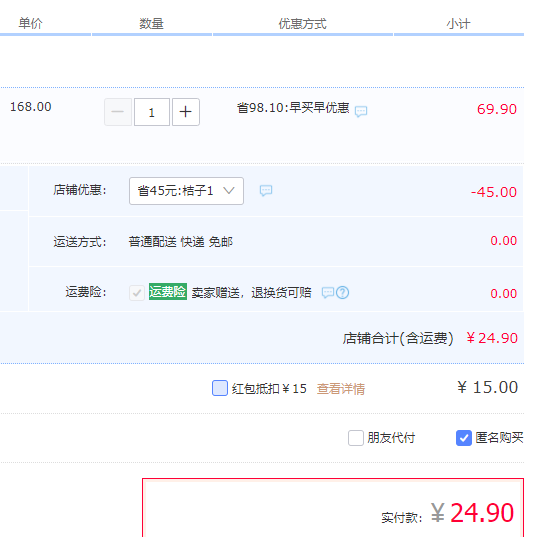539x537 pixels.
Task: Open the 查看详情 link
Action: pos(341,389)
